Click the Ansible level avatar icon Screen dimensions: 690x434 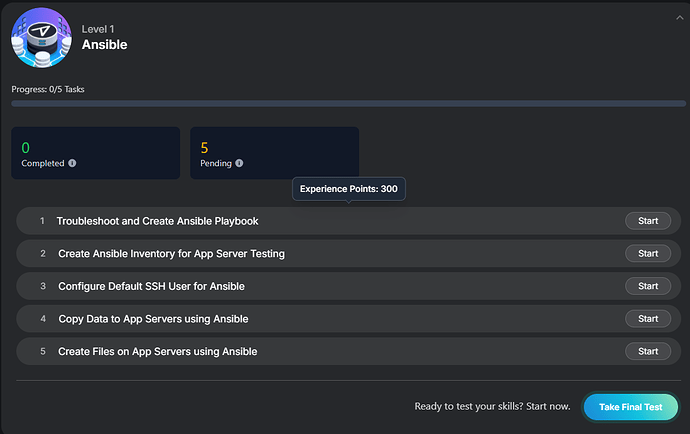click(41, 38)
